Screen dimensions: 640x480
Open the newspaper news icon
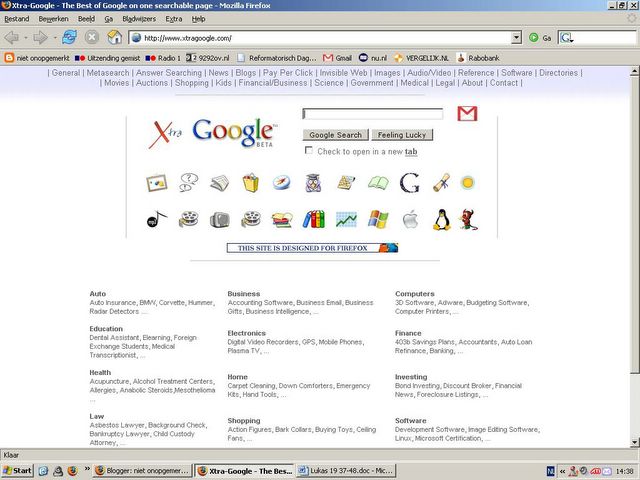click(220, 183)
